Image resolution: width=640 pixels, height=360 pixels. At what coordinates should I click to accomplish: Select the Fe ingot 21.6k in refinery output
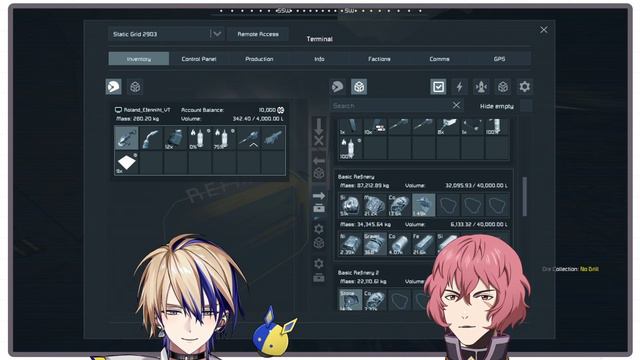pyautogui.click(x=424, y=244)
